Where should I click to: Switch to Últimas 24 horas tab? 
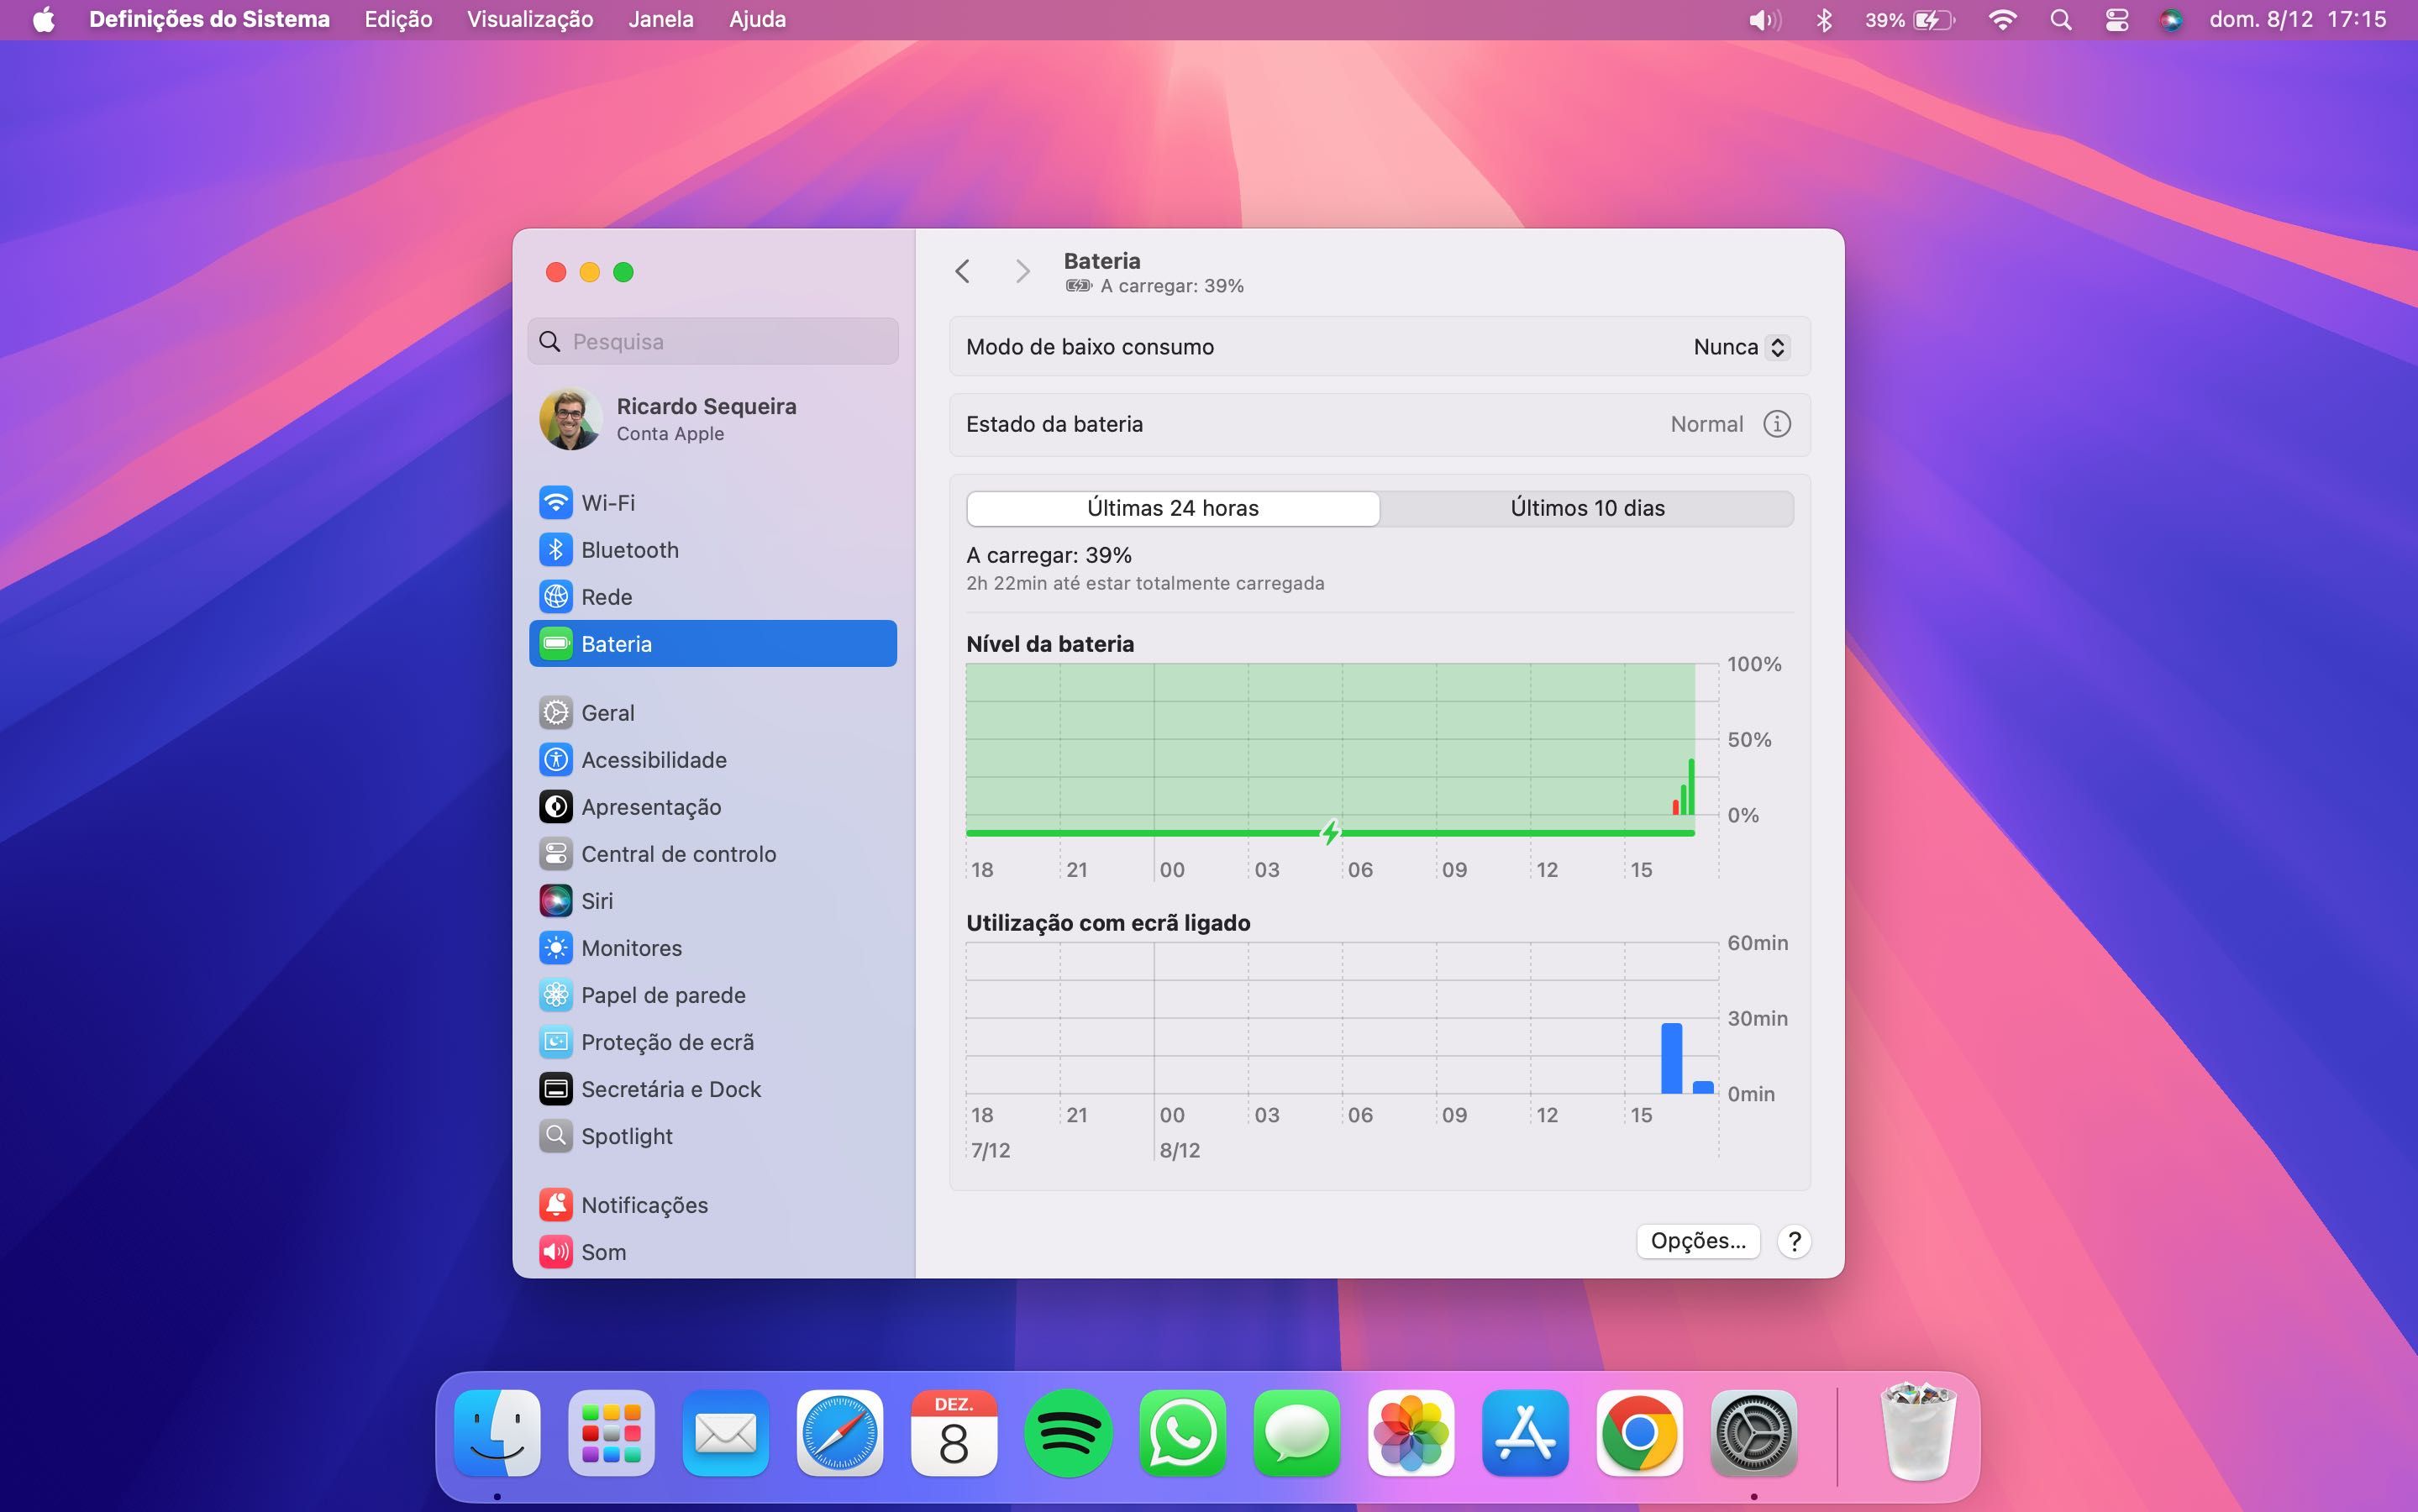[x=1173, y=508]
